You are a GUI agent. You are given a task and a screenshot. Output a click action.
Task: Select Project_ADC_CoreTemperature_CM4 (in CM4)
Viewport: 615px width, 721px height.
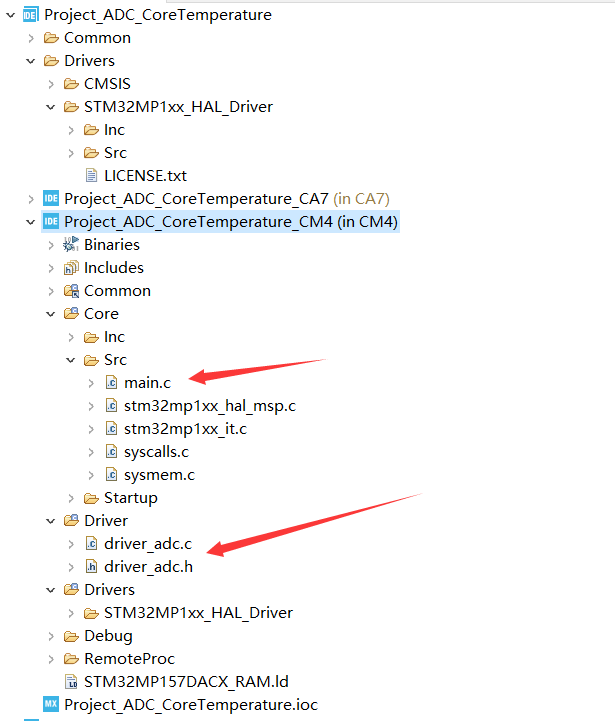click(231, 222)
